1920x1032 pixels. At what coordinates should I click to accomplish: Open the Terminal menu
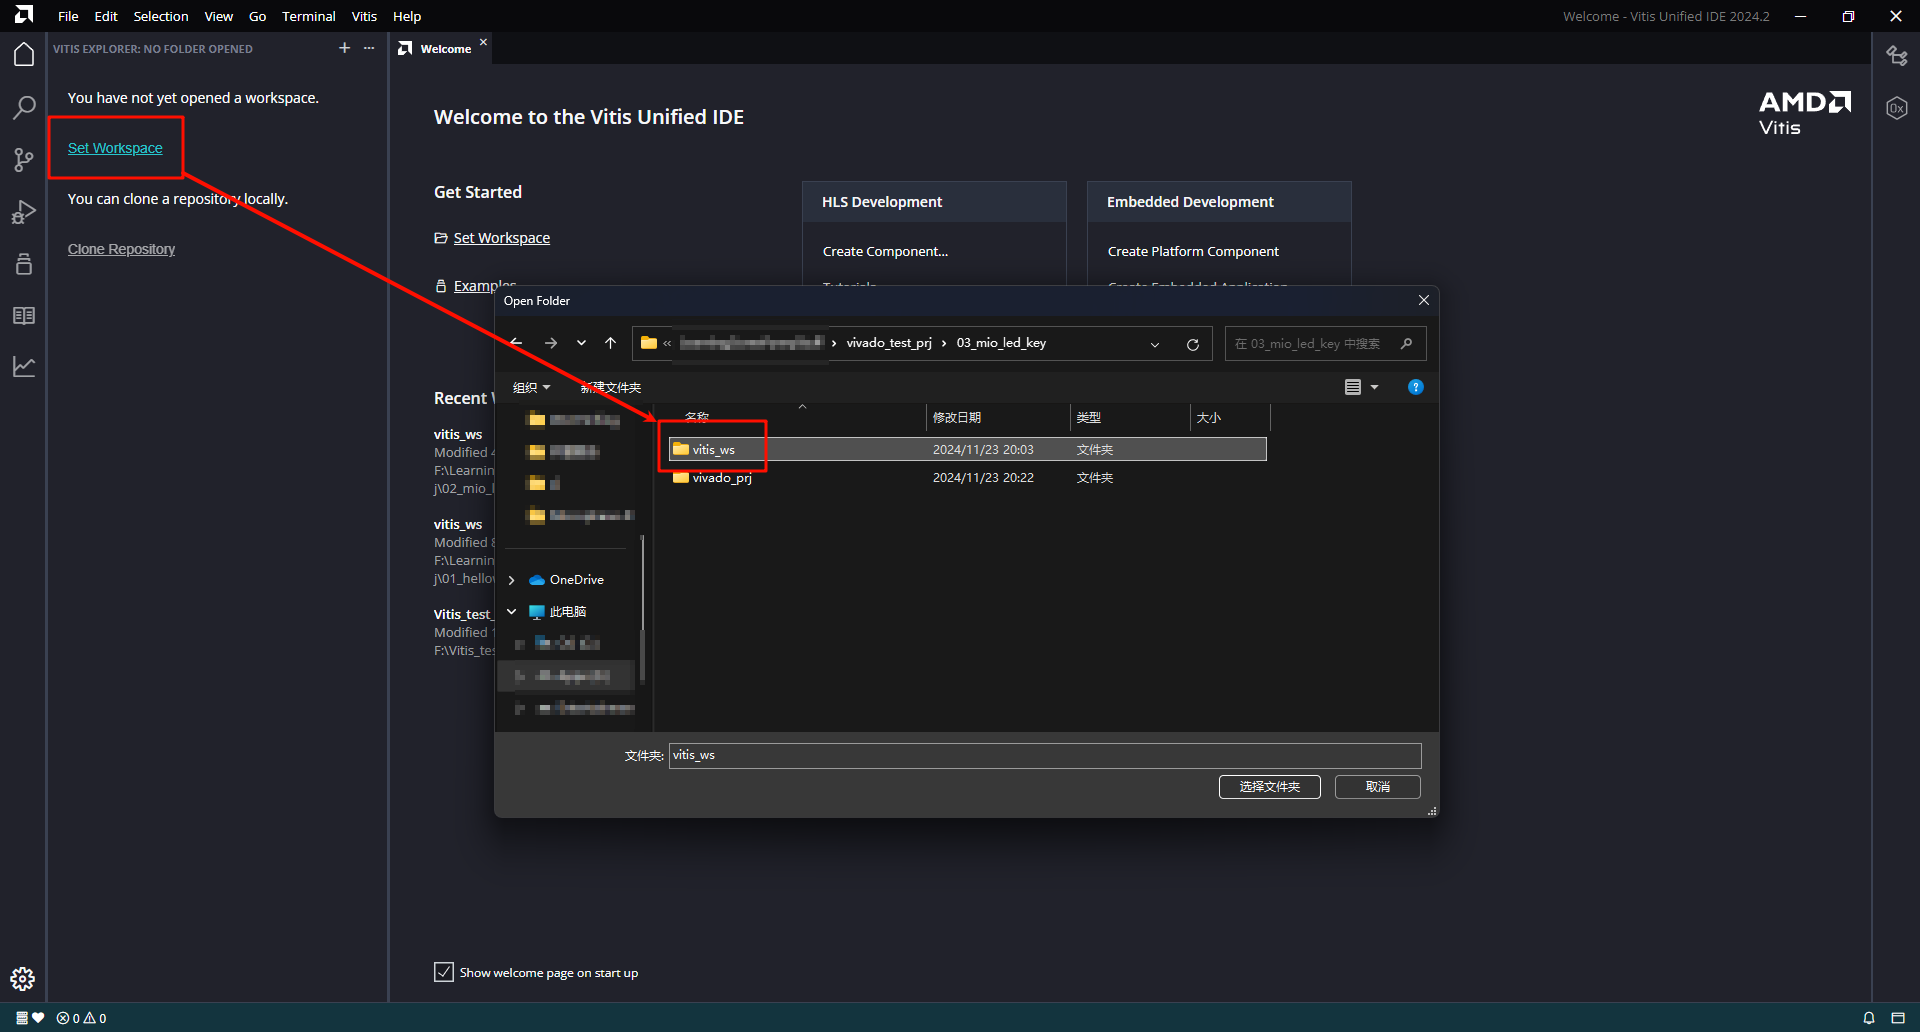click(x=309, y=16)
